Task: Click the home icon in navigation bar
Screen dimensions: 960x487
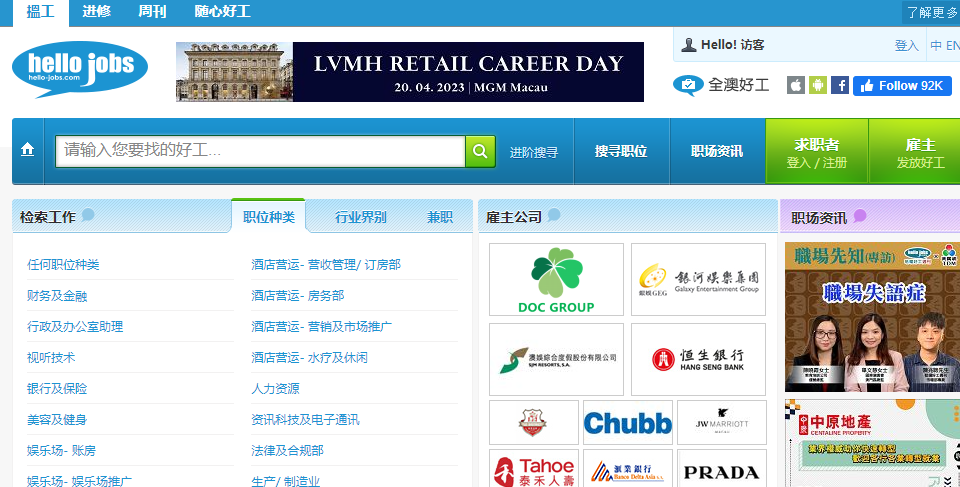Action: 28,149
